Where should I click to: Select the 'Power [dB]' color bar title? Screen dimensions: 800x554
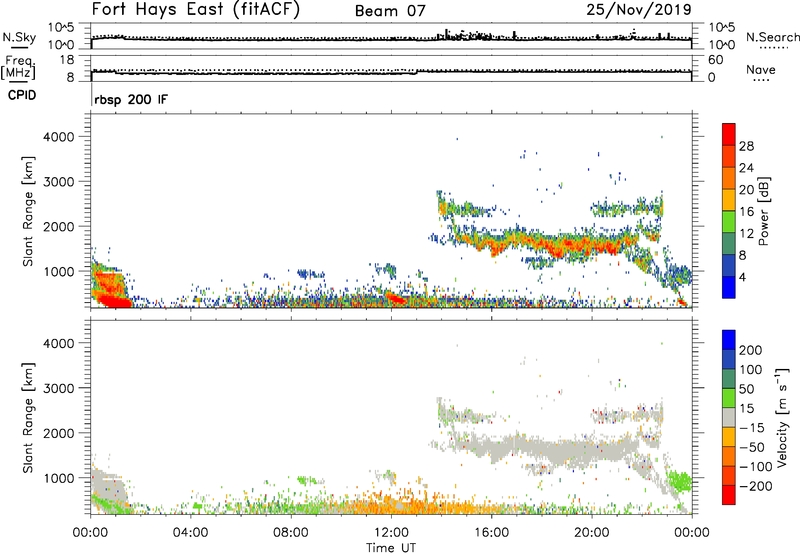(x=763, y=211)
